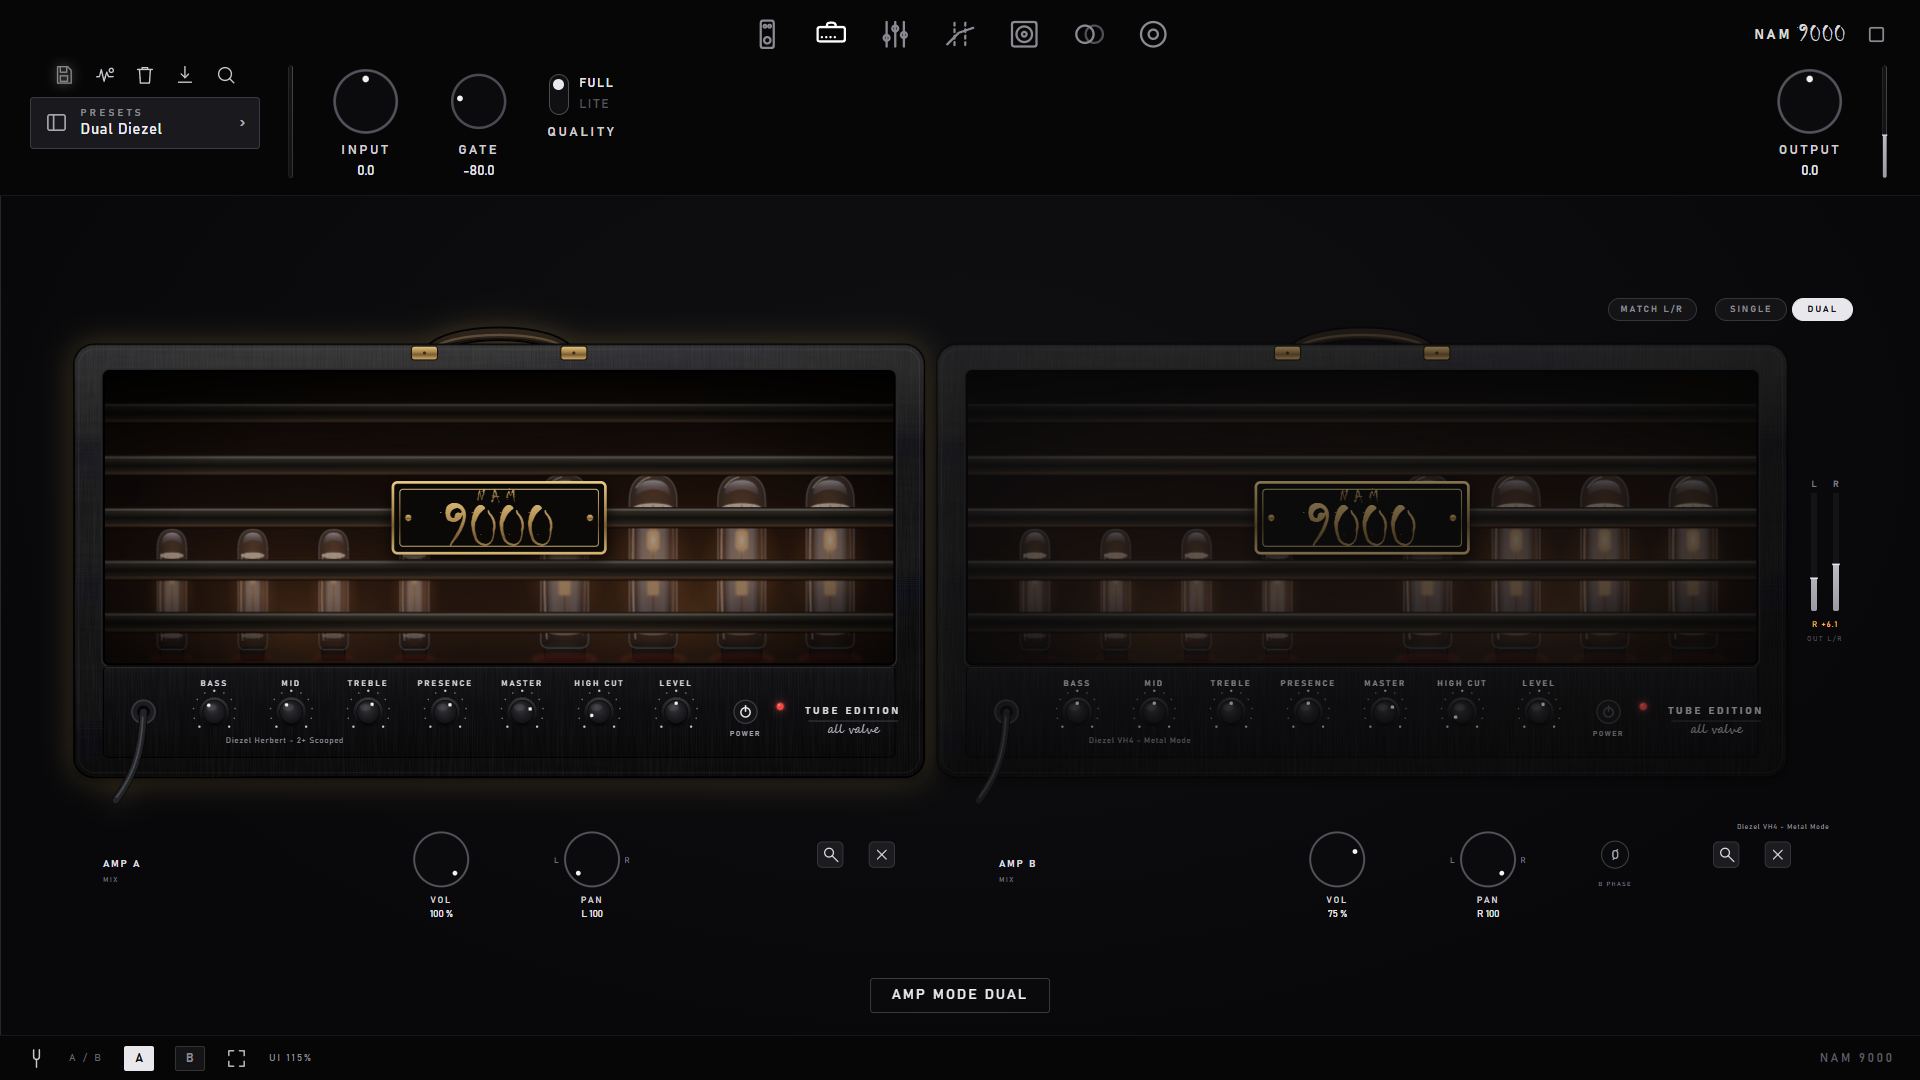Click 'Diezel Herbert - 2+ Scooped' model label
This screenshot has width=1920, height=1080.
[284, 741]
